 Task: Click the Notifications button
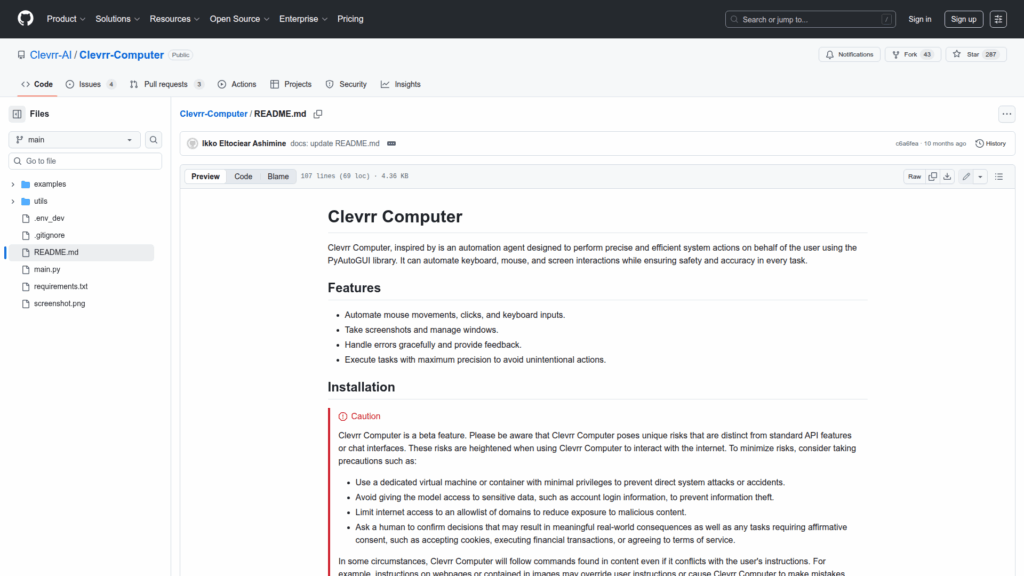point(850,54)
